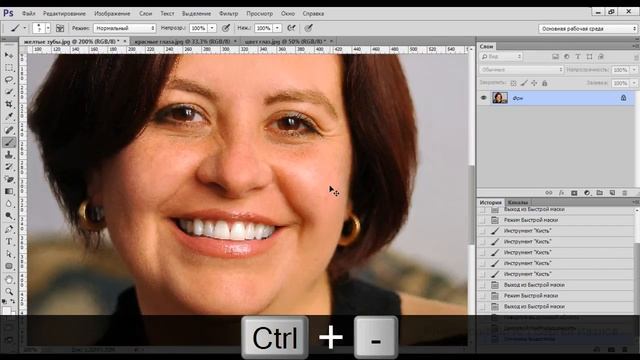Create a new layer group
The image size is (640, 360).
point(600,193)
